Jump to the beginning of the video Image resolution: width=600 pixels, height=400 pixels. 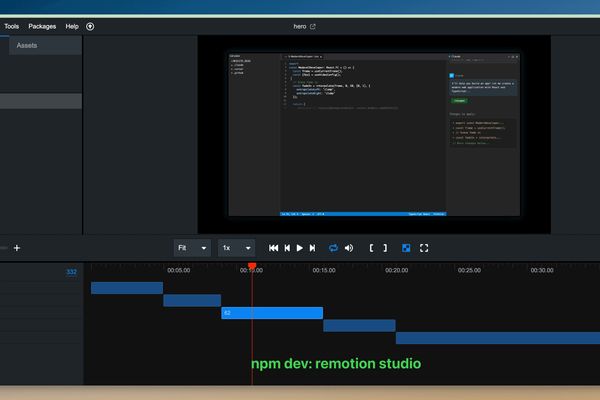tap(273, 248)
